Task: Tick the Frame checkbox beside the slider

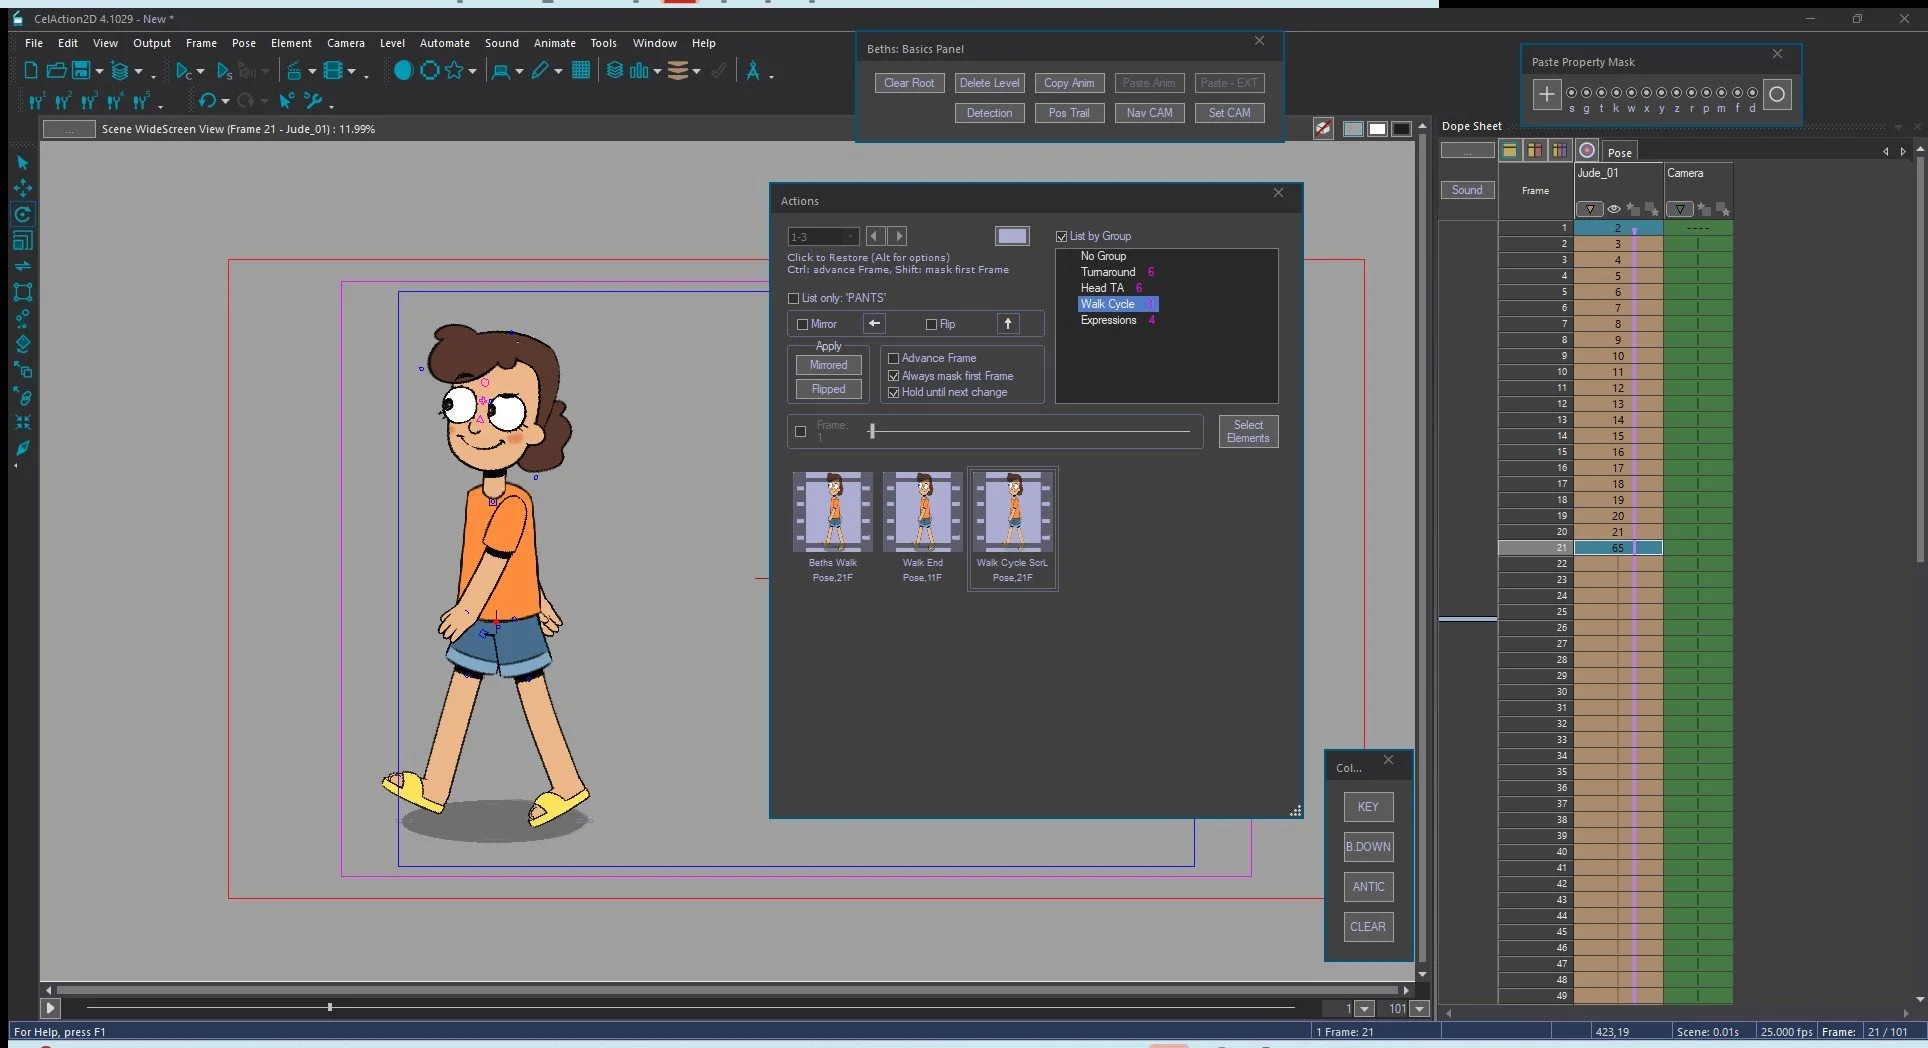Action: (x=800, y=432)
